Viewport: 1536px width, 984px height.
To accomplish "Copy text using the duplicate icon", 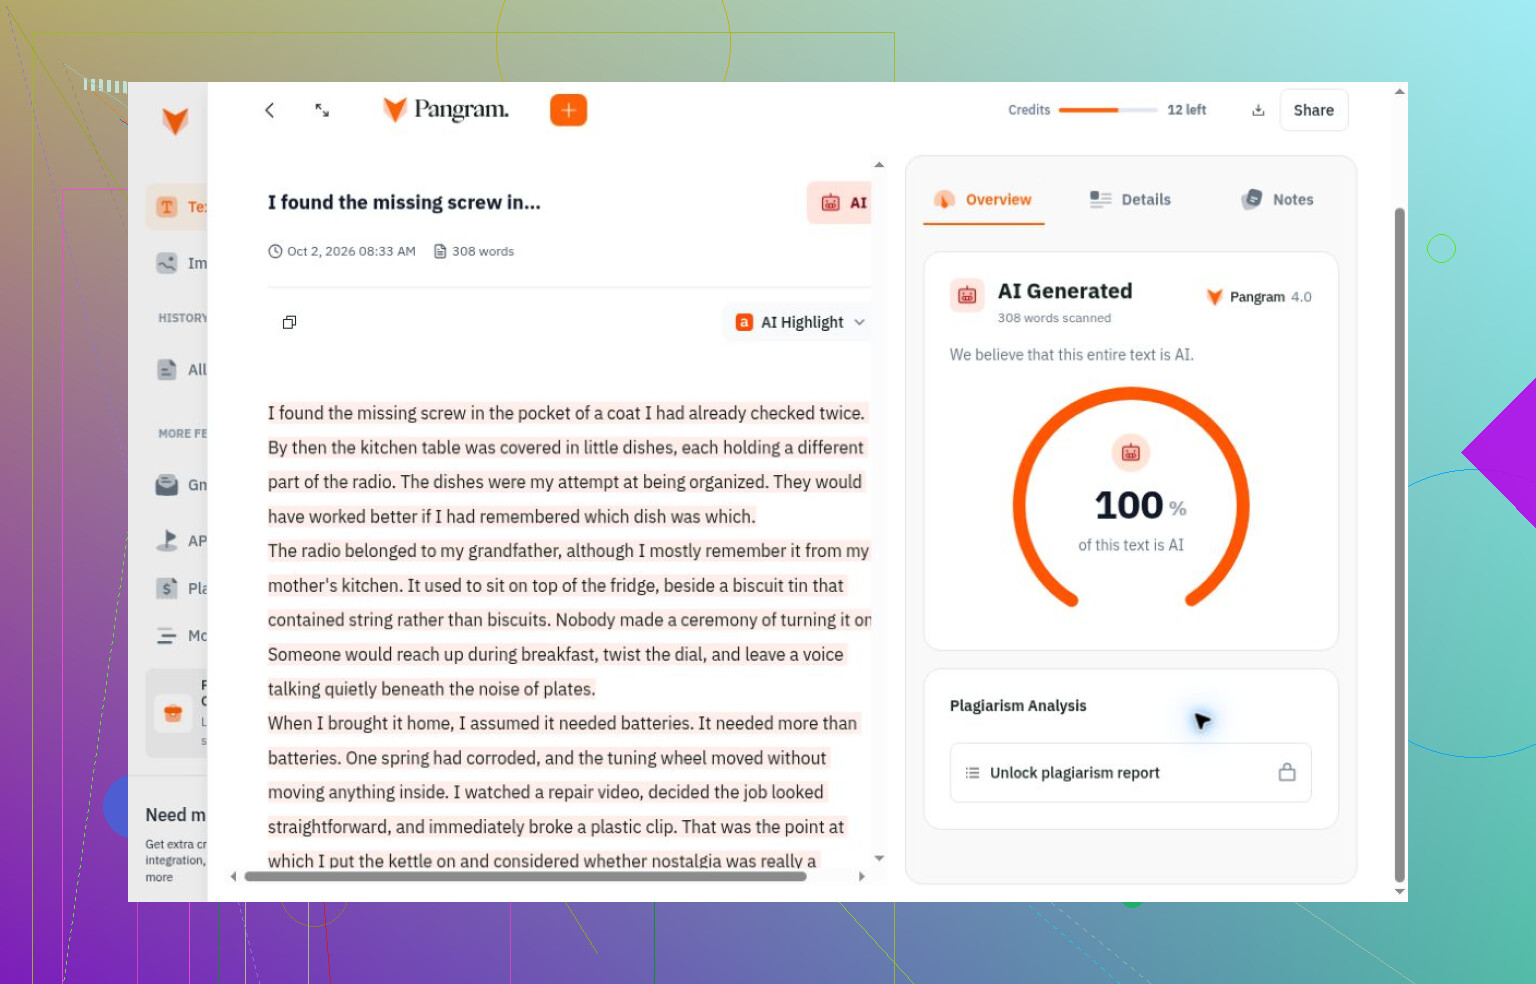I will coord(289,322).
